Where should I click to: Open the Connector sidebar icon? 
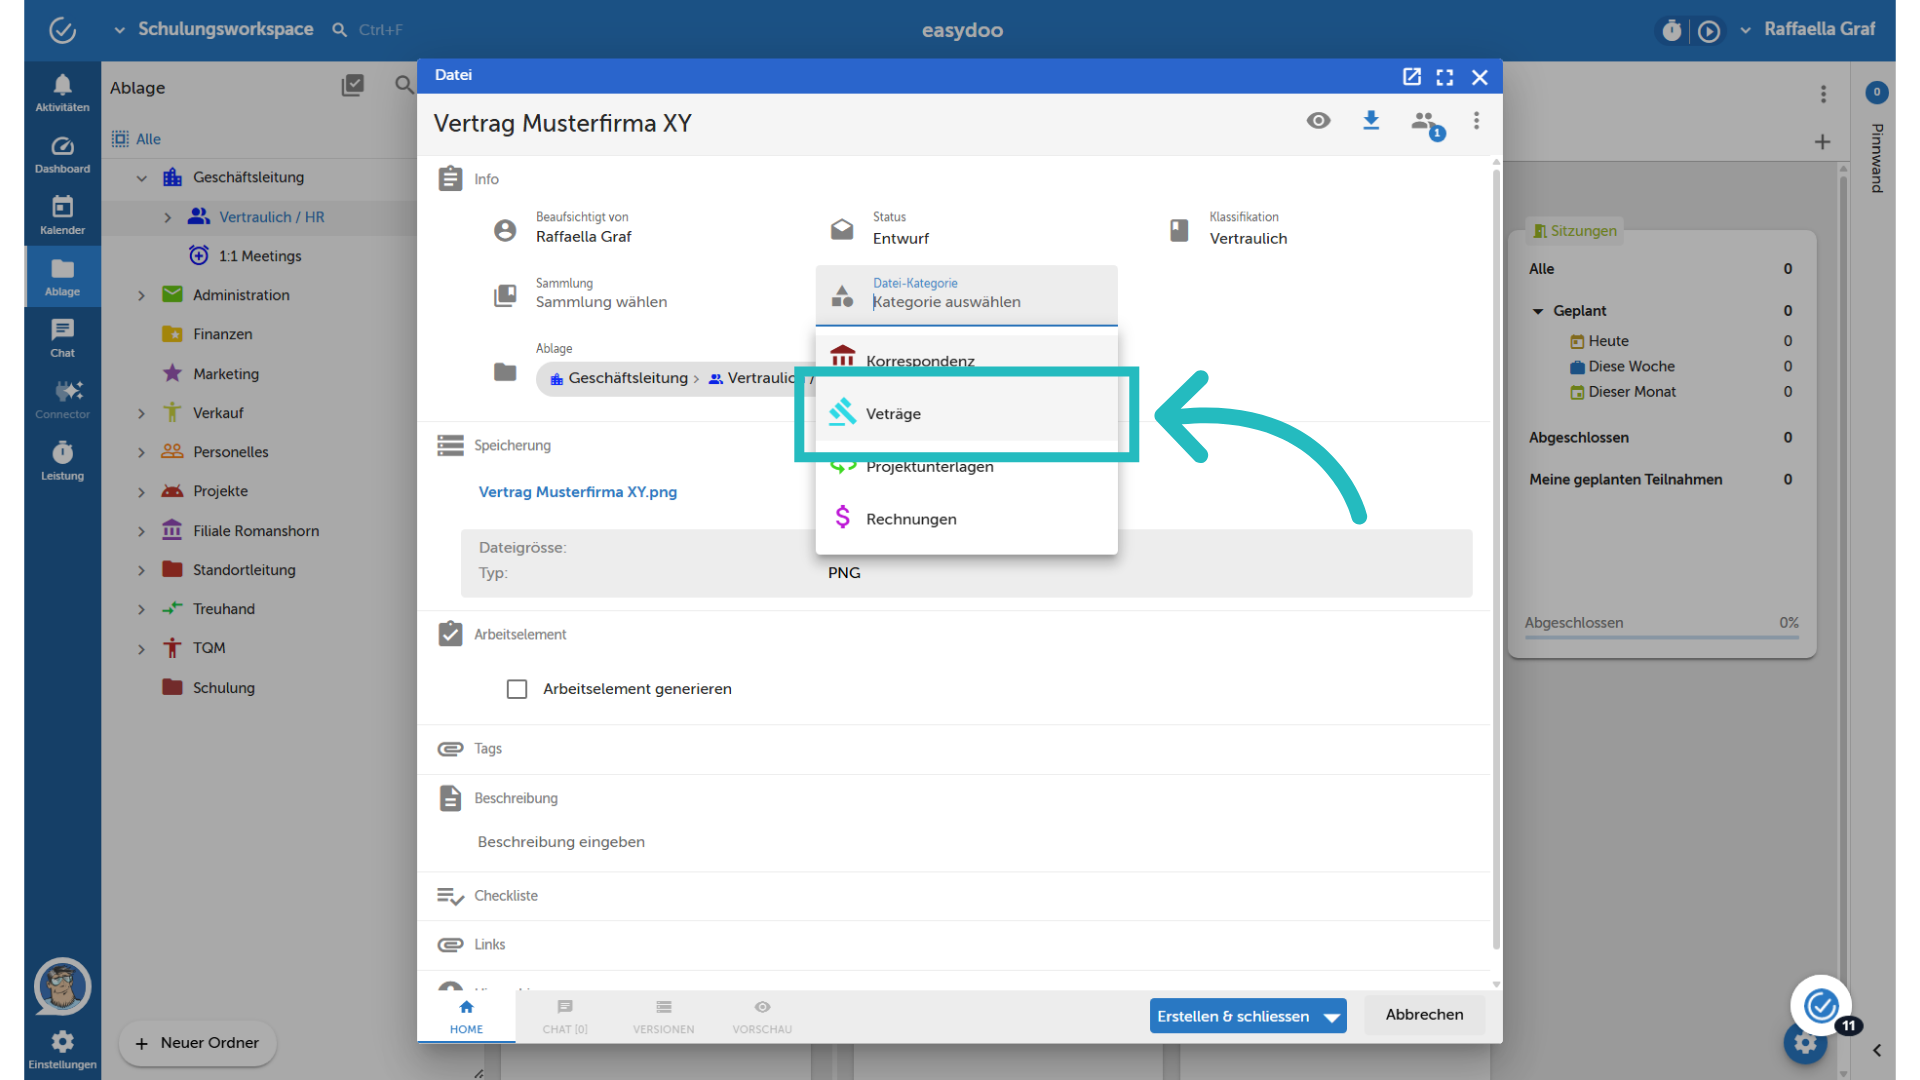tap(62, 399)
